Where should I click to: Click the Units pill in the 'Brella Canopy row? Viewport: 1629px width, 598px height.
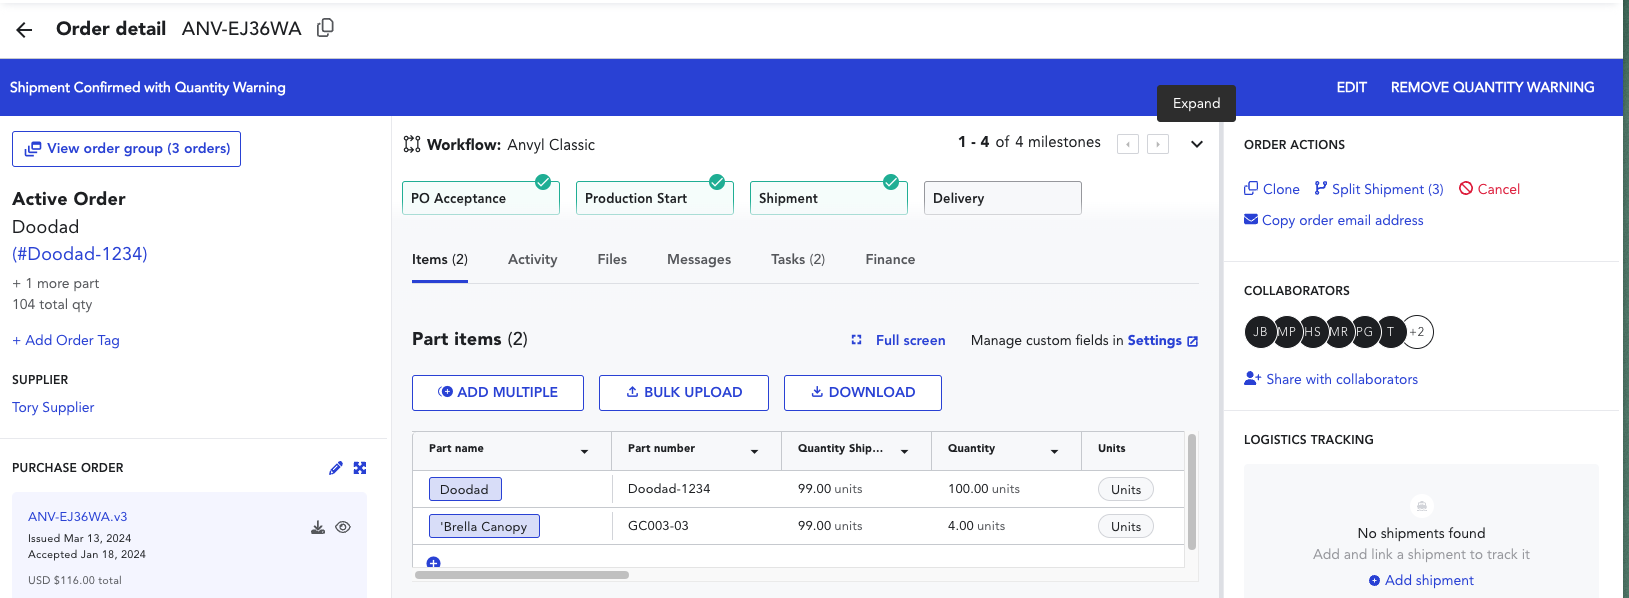(1126, 526)
